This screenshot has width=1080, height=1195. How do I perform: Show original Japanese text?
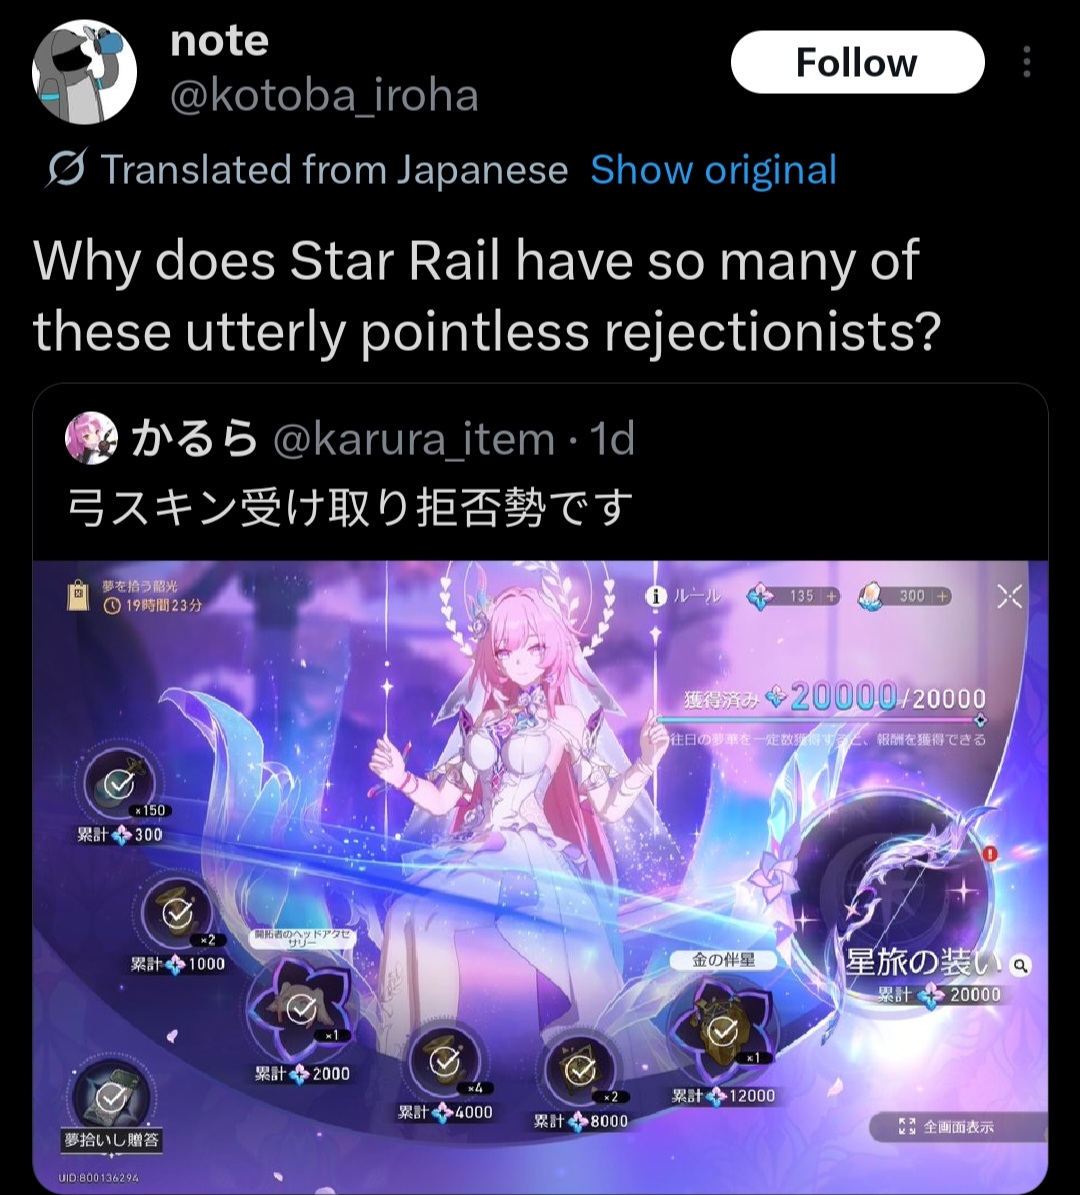pyautogui.click(x=713, y=169)
